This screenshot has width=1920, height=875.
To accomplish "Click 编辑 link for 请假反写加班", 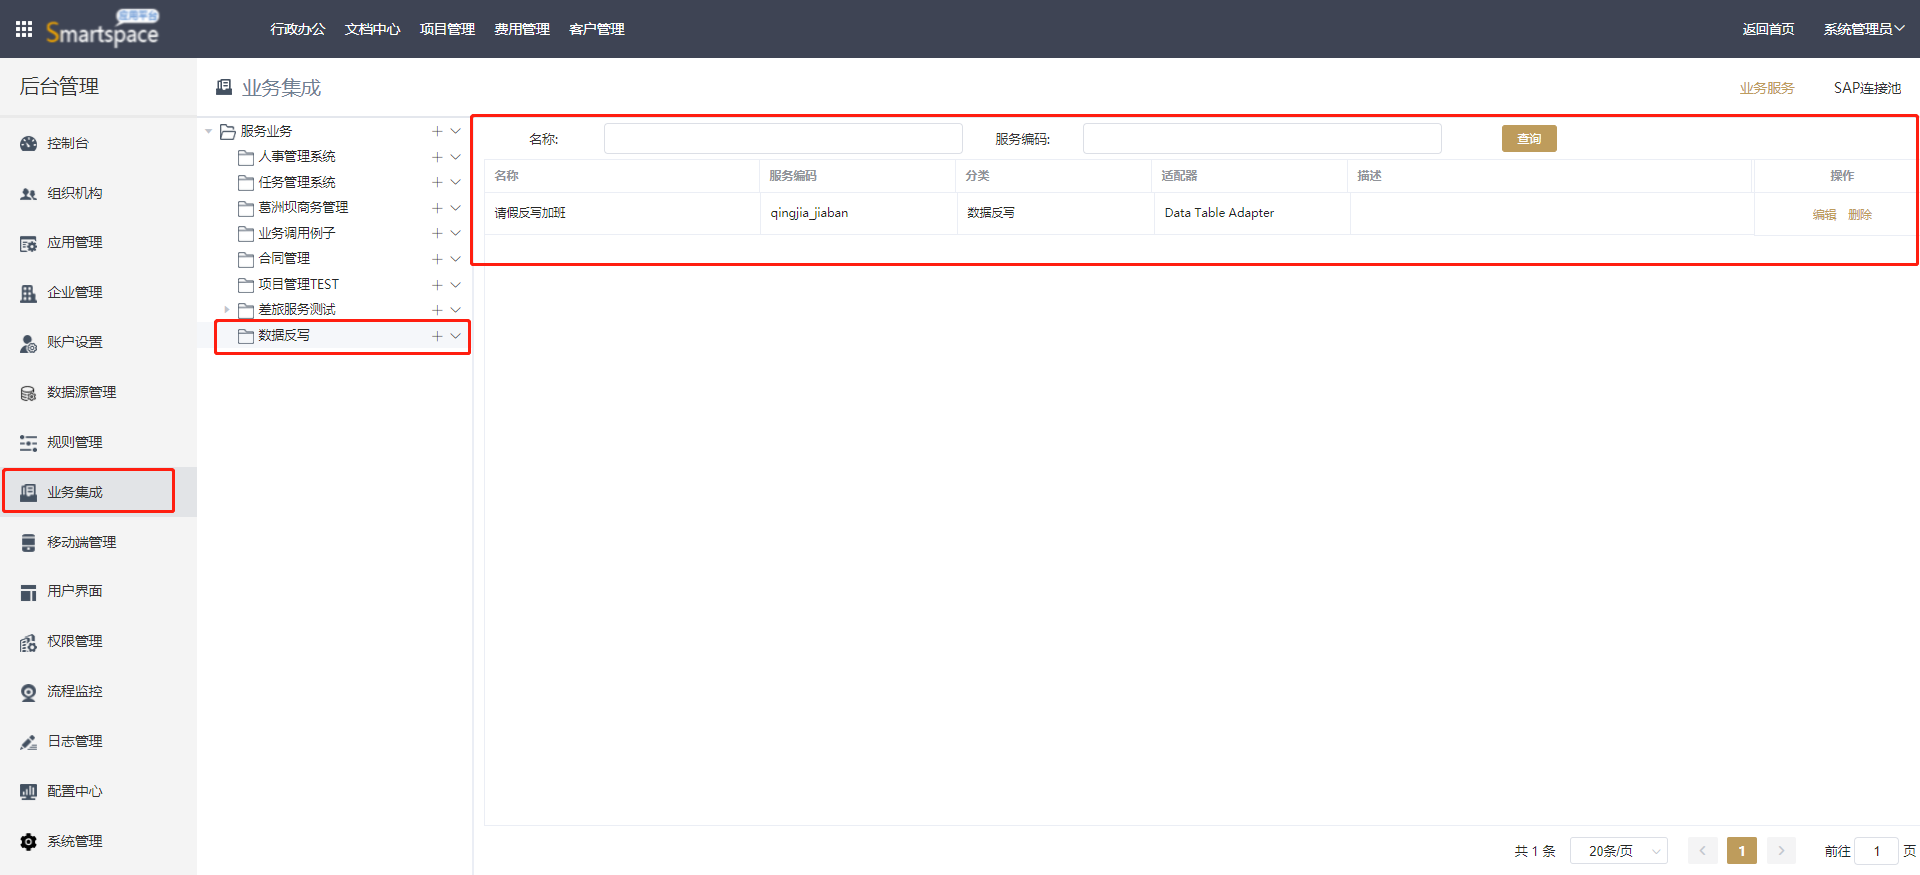I will [x=1824, y=214].
